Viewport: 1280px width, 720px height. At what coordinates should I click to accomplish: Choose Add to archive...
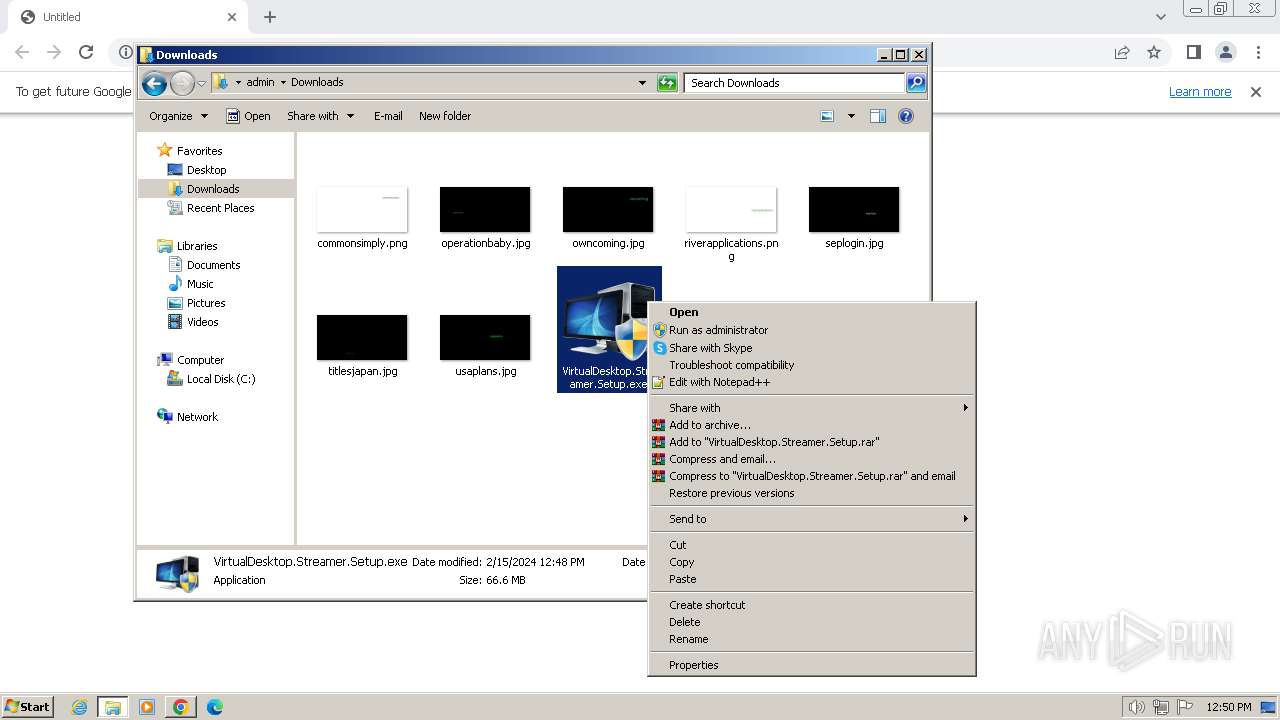[812, 425]
